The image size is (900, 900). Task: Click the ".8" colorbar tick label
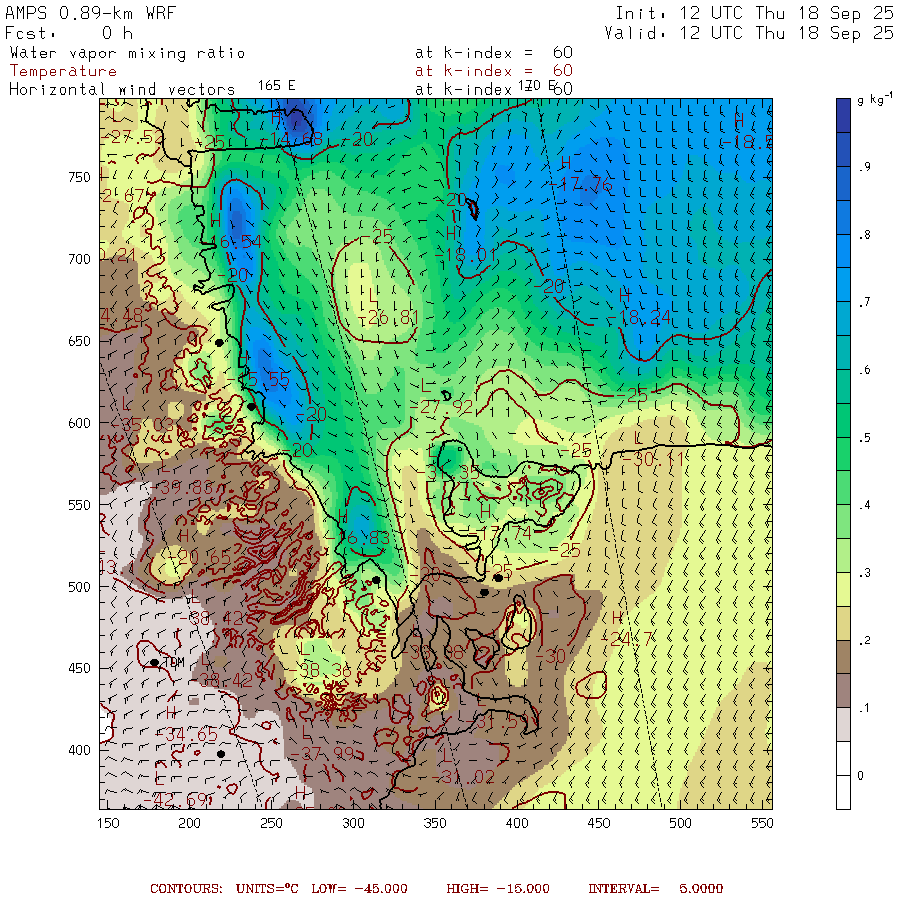pos(865,234)
